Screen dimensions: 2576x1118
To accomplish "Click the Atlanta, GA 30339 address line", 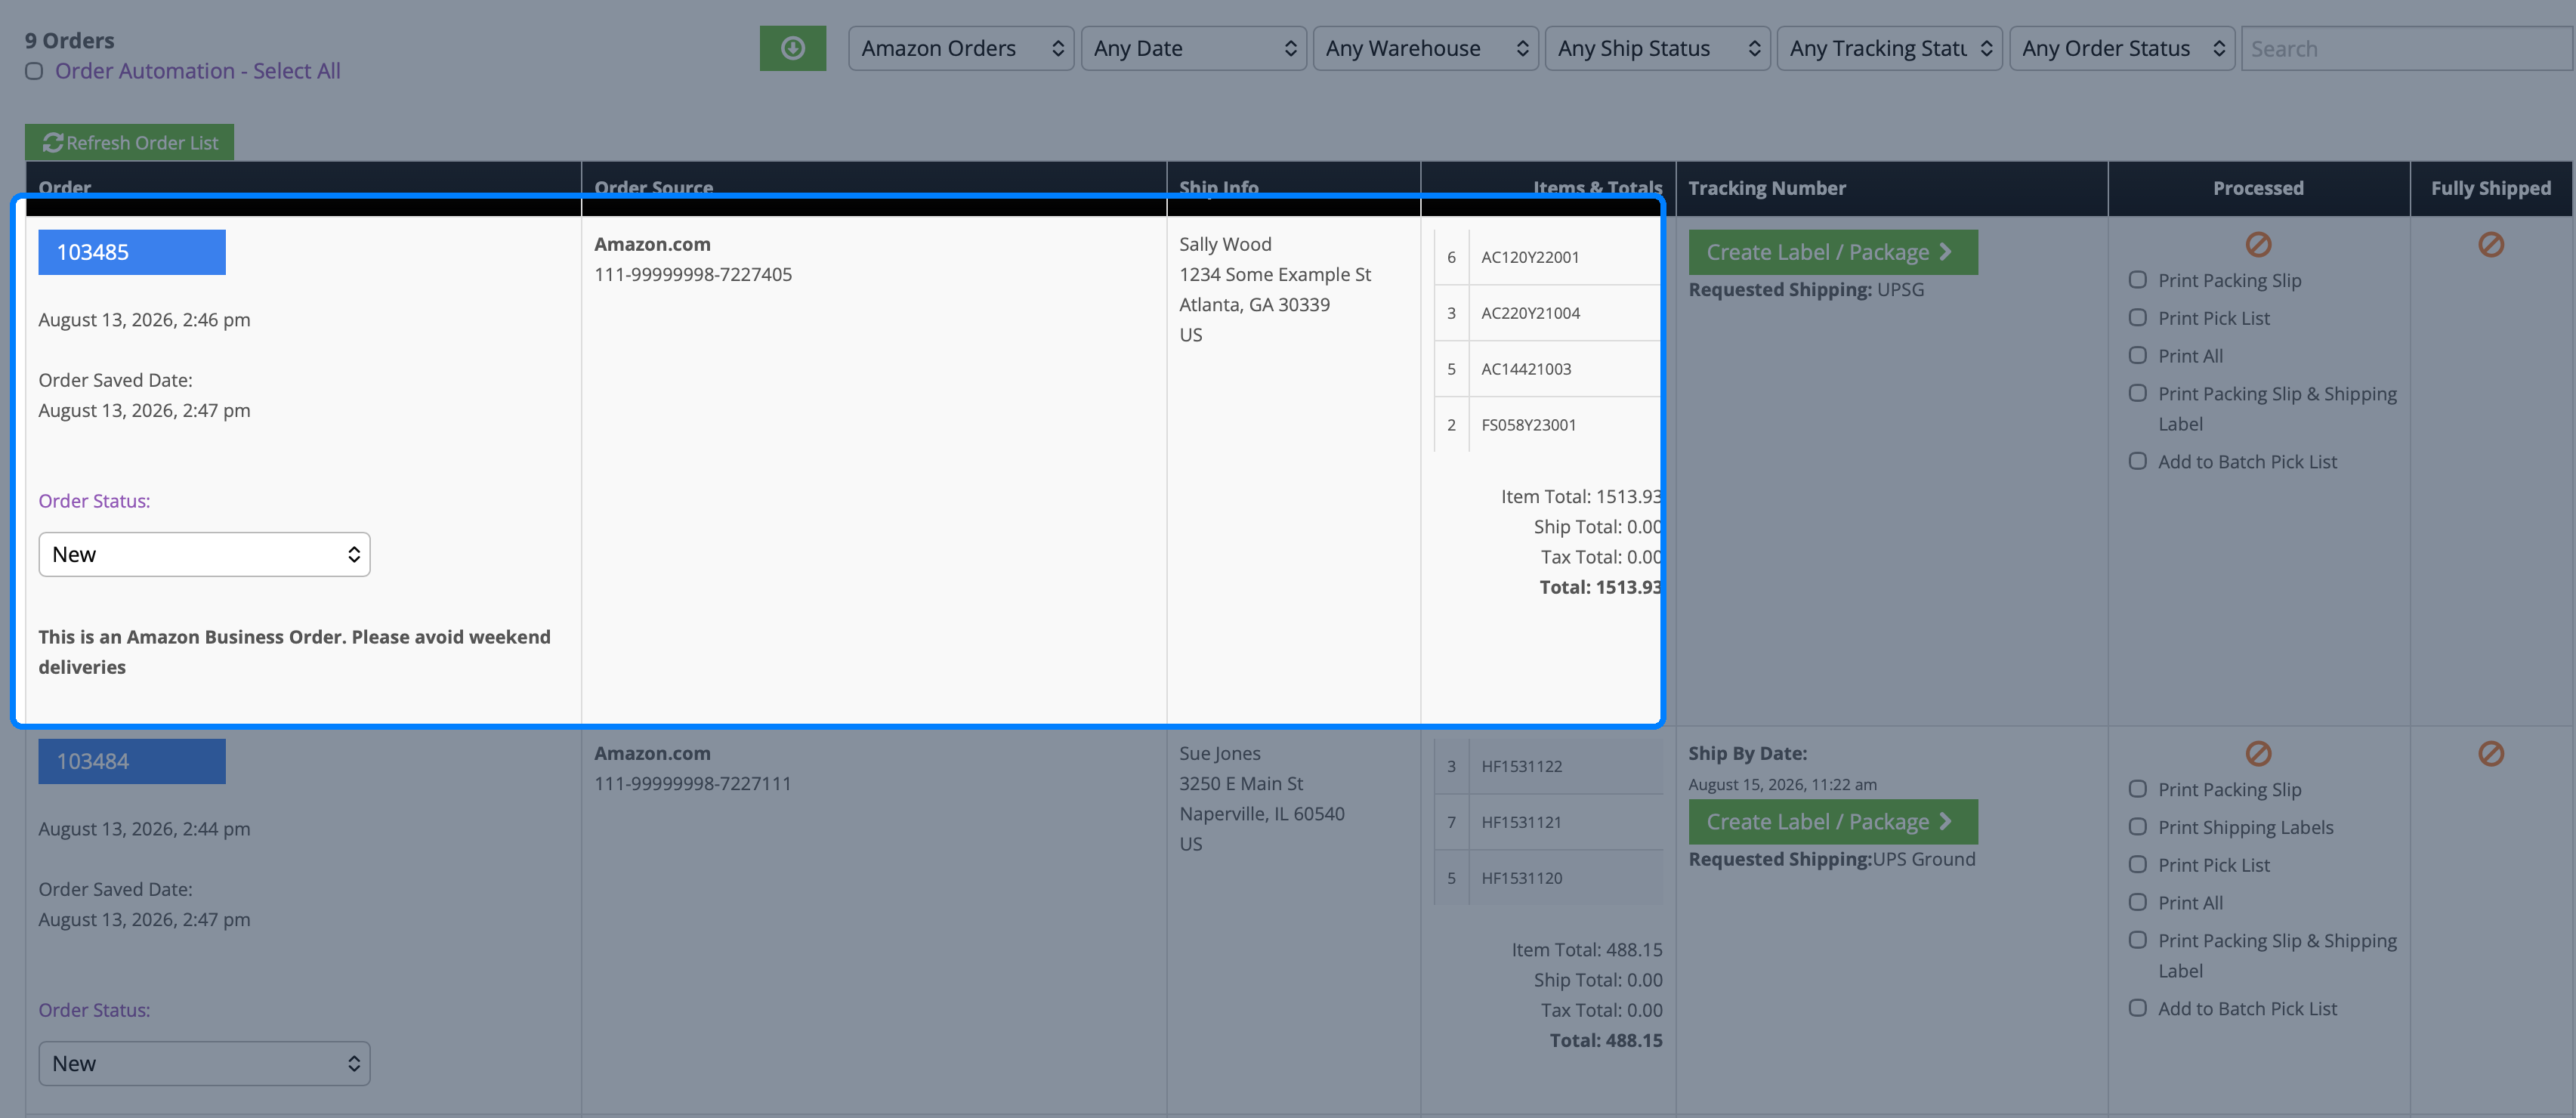I will [1254, 304].
